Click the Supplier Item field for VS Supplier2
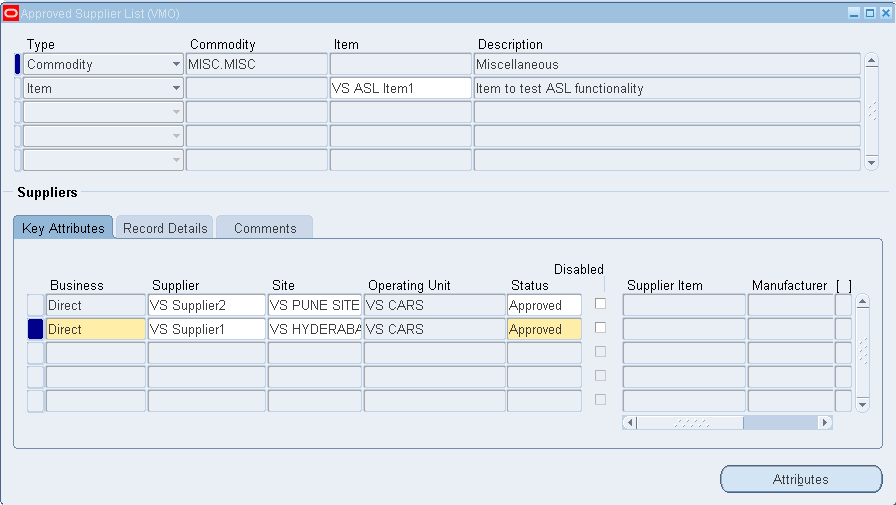This screenshot has width=896, height=505. 684,306
